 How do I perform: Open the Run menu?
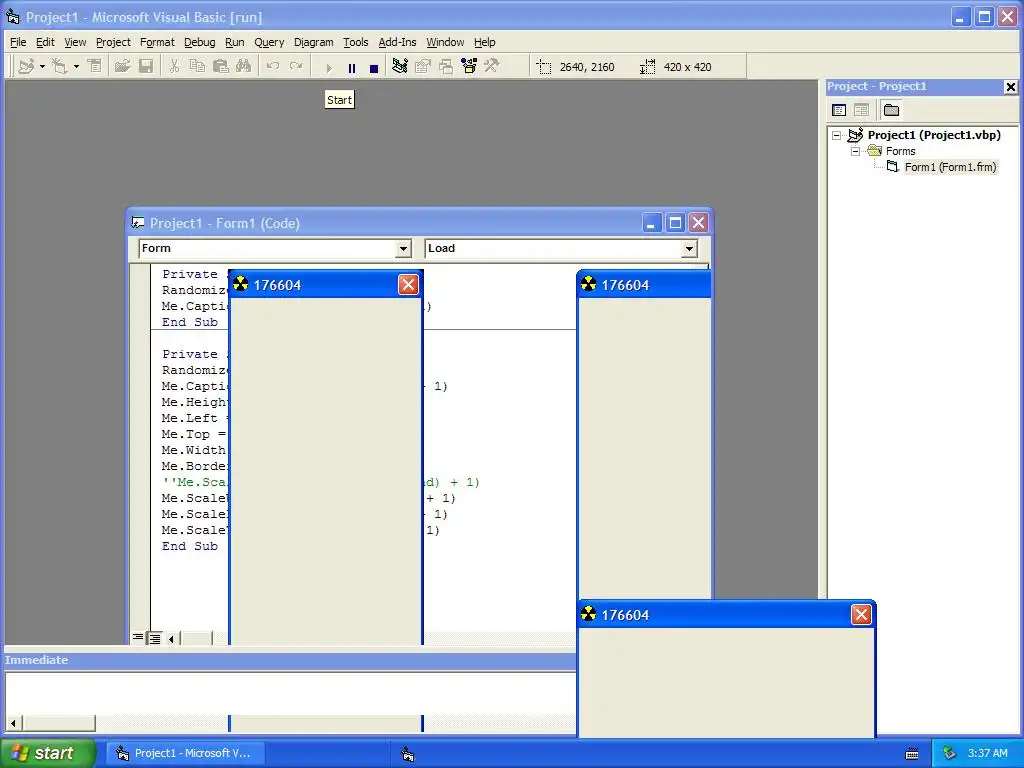tap(234, 42)
